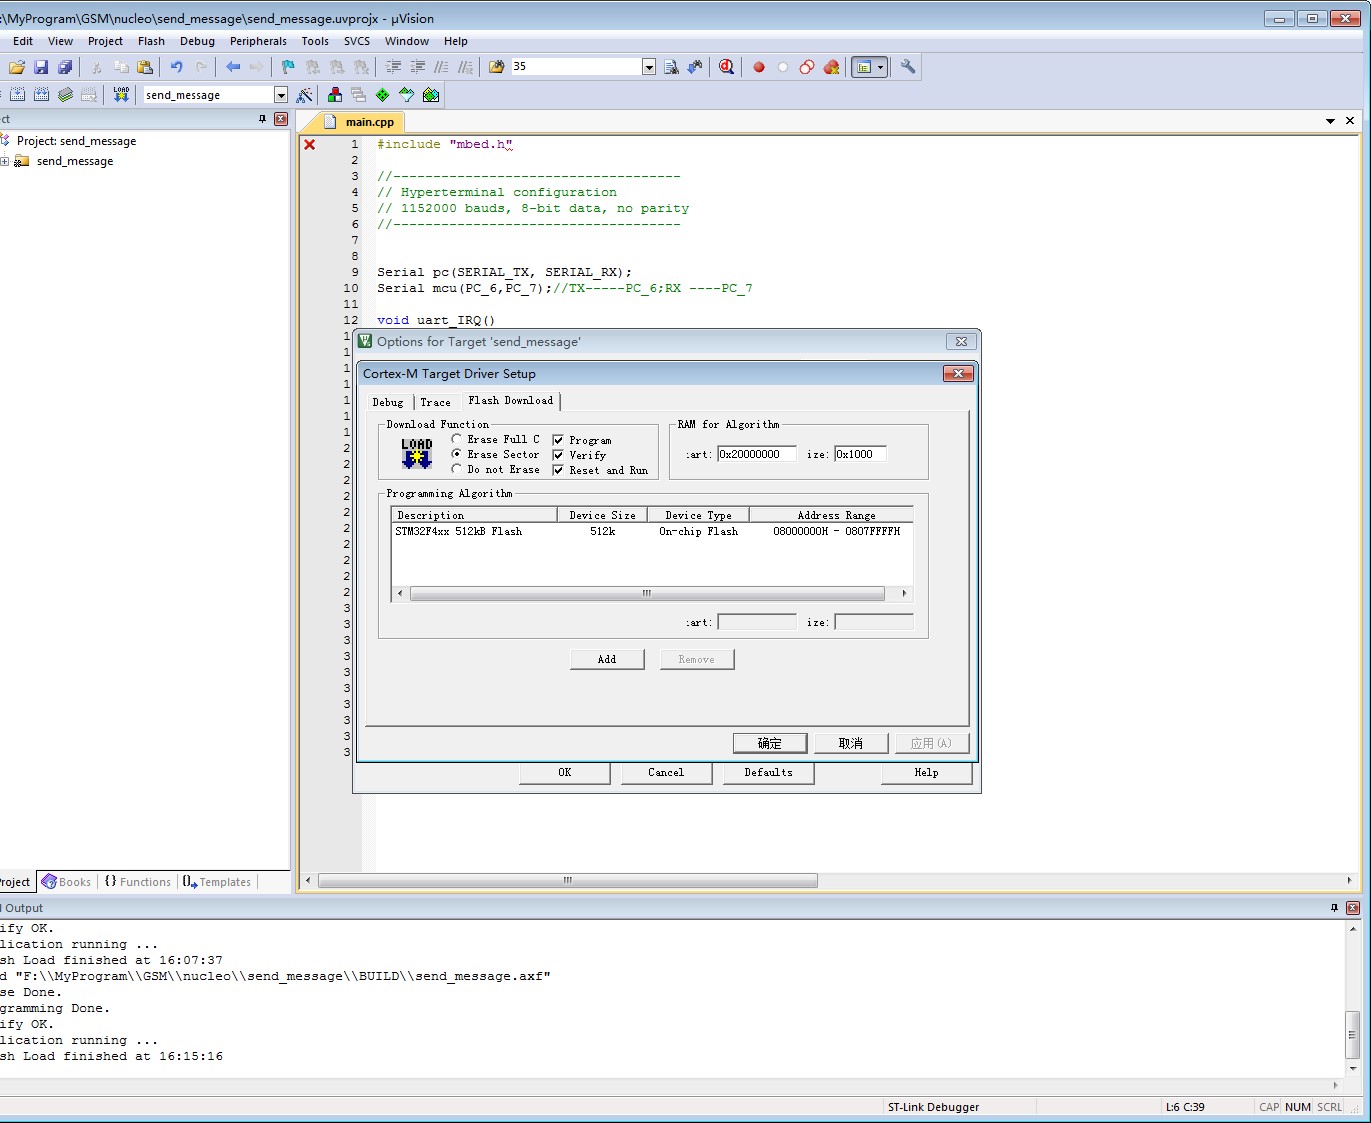Click the Navigate Backwards blue arrow icon
1371x1123 pixels.
233,67
